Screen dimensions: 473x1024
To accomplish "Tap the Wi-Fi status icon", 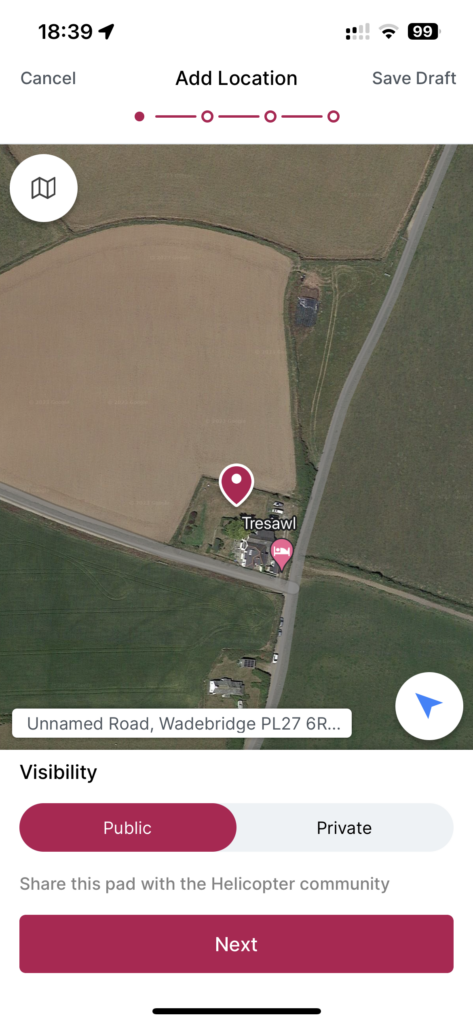I will point(389,31).
